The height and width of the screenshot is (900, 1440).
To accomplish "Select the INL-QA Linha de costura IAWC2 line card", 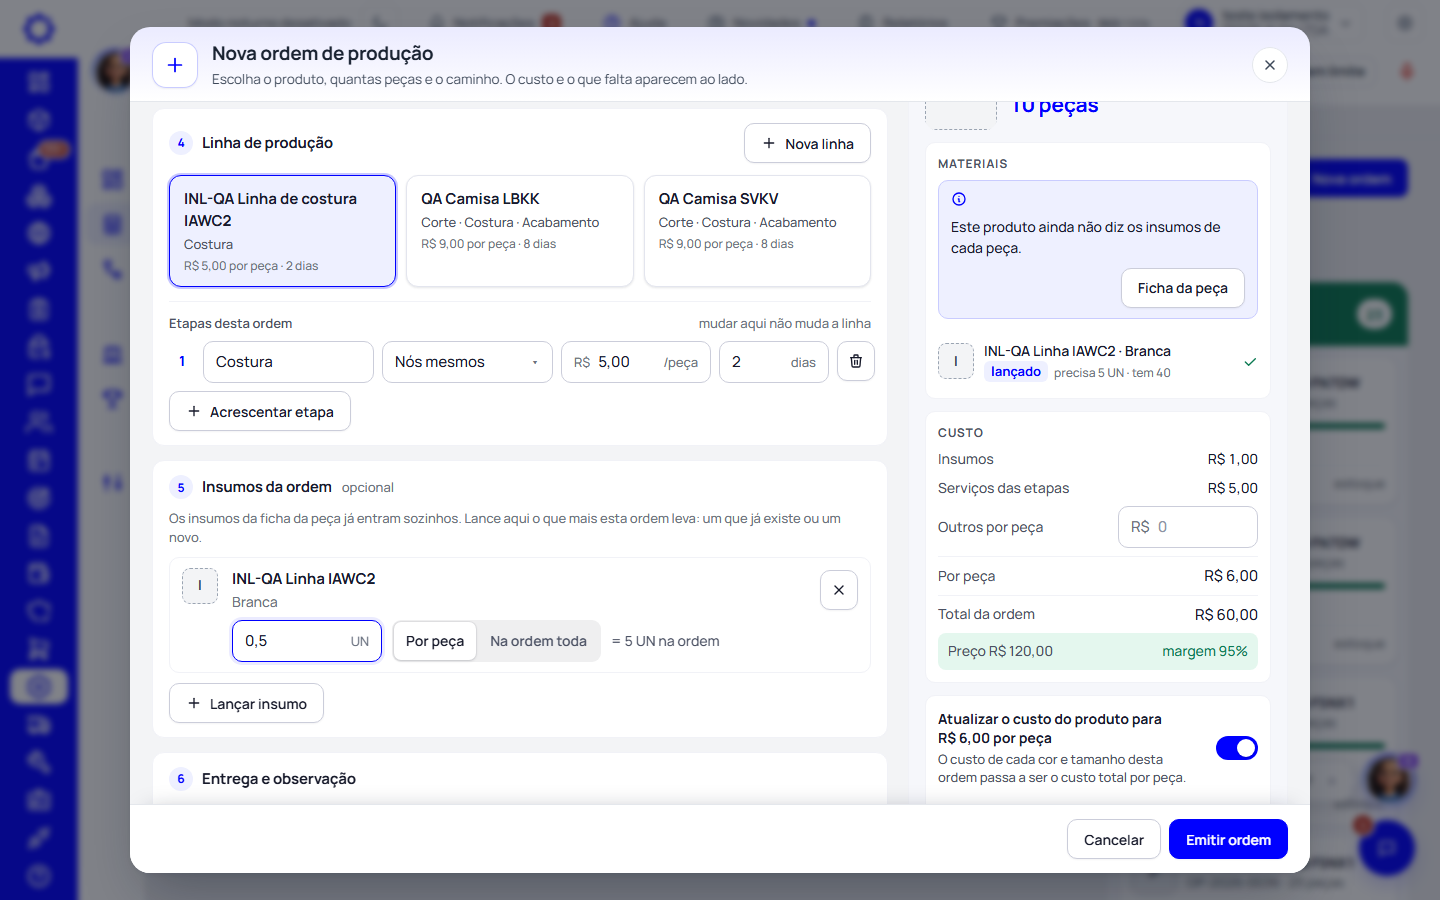I will click(x=283, y=231).
